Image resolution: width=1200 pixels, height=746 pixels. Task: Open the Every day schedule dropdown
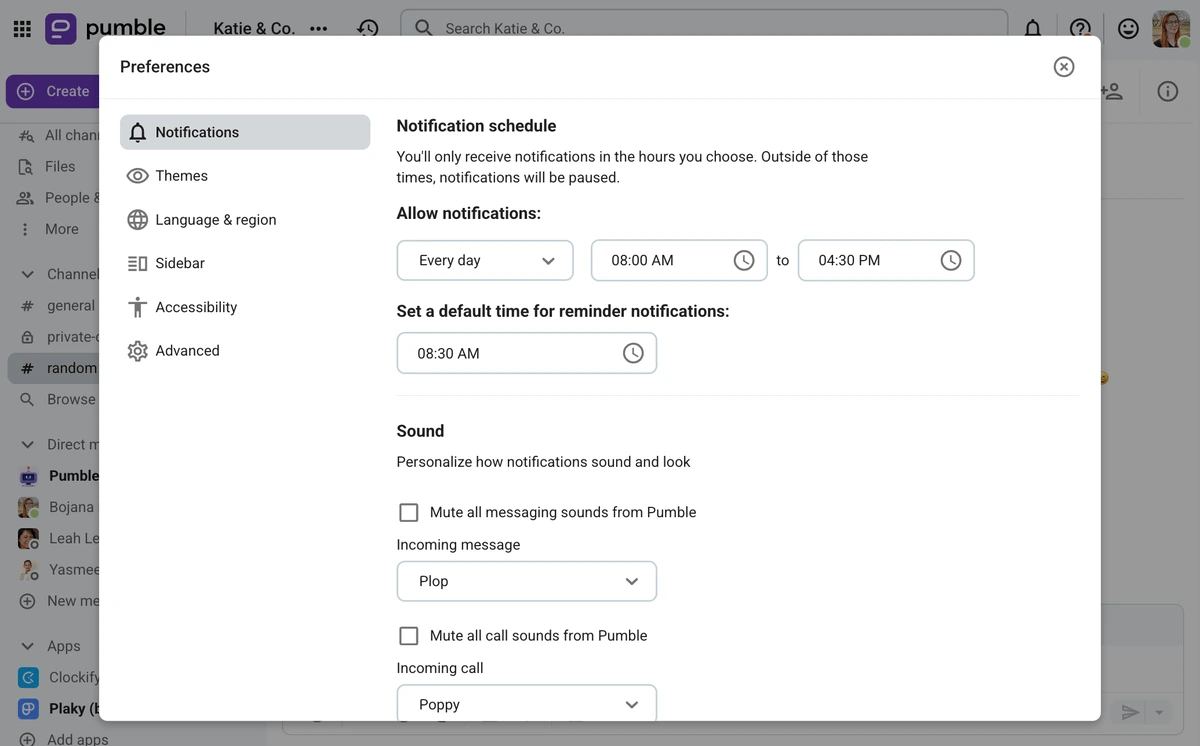tap(485, 259)
